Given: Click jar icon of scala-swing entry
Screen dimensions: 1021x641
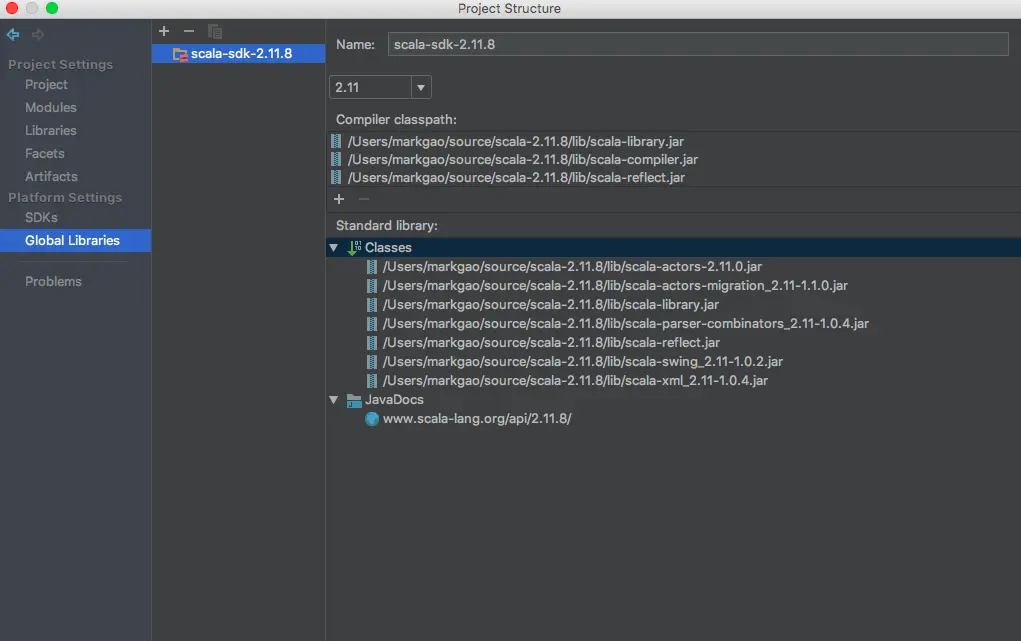Looking at the screenshot, I should pos(372,361).
